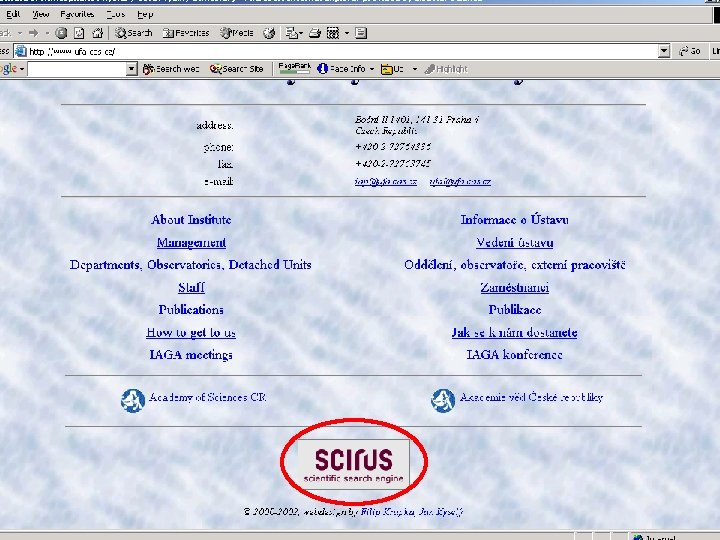
Task: Open the Akademie věd České republiky link
Action: pos(531,398)
